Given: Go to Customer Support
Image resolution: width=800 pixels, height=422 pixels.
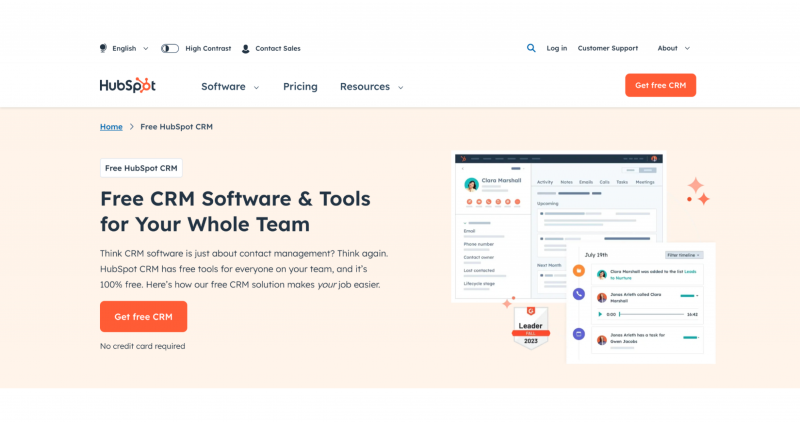Looking at the screenshot, I should [x=608, y=48].
